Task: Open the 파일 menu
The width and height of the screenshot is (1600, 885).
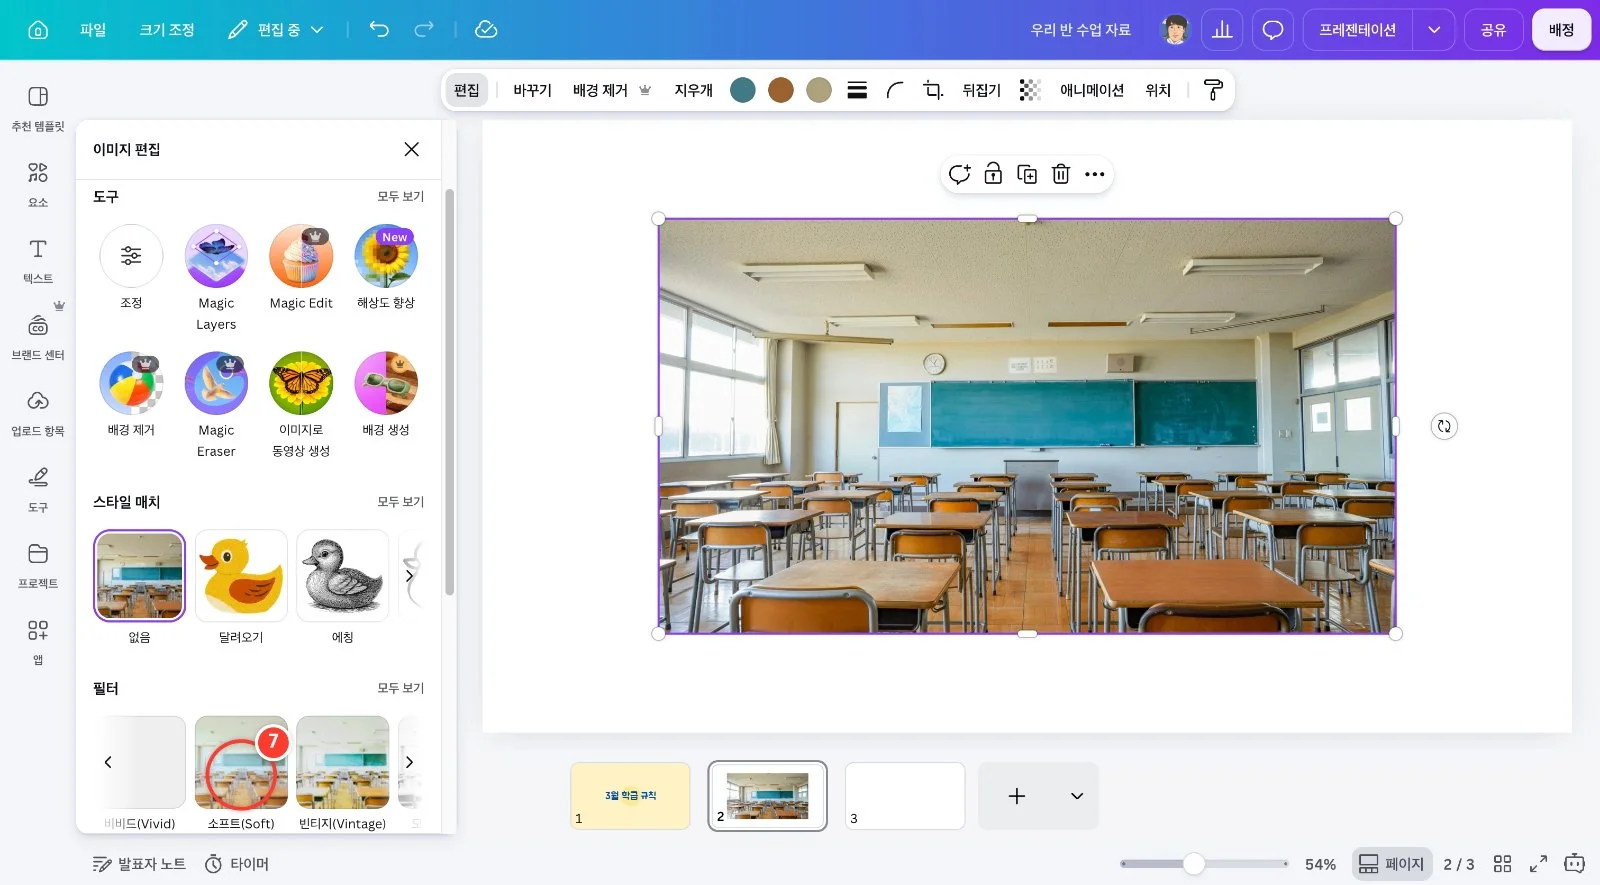Action: [93, 30]
